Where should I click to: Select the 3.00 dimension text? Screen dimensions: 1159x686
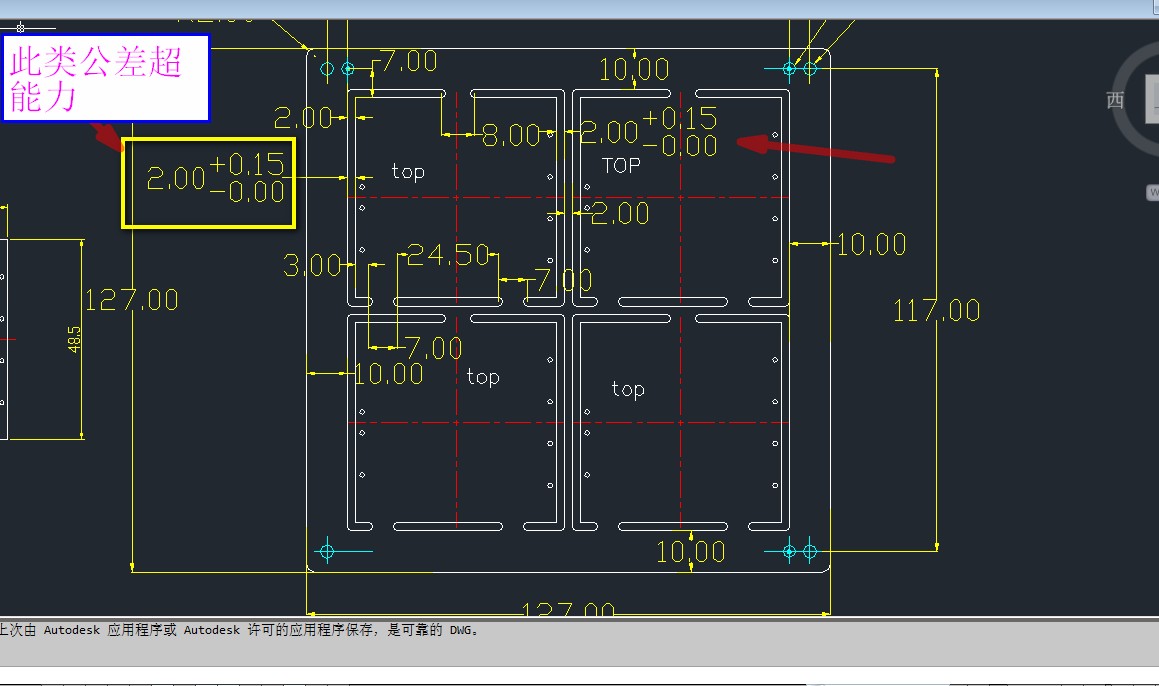click(x=312, y=265)
